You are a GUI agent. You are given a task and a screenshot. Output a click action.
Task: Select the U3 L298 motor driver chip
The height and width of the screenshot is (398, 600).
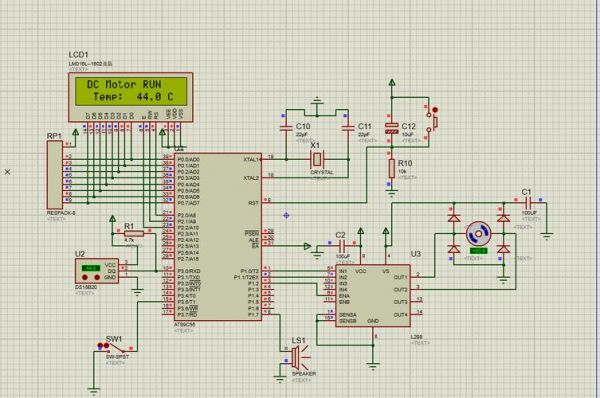click(373, 295)
